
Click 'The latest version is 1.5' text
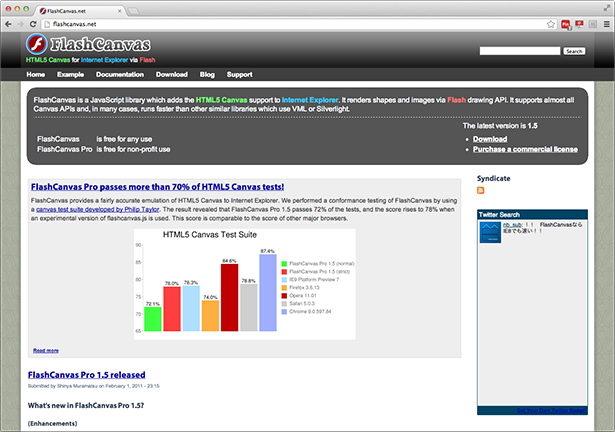coord(500,126)
